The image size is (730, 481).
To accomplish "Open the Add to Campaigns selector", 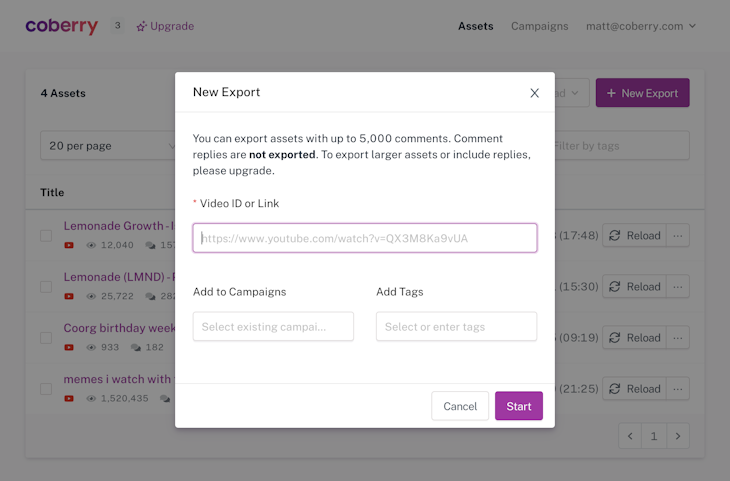I will pyautogui.click(x=273, y=327).
